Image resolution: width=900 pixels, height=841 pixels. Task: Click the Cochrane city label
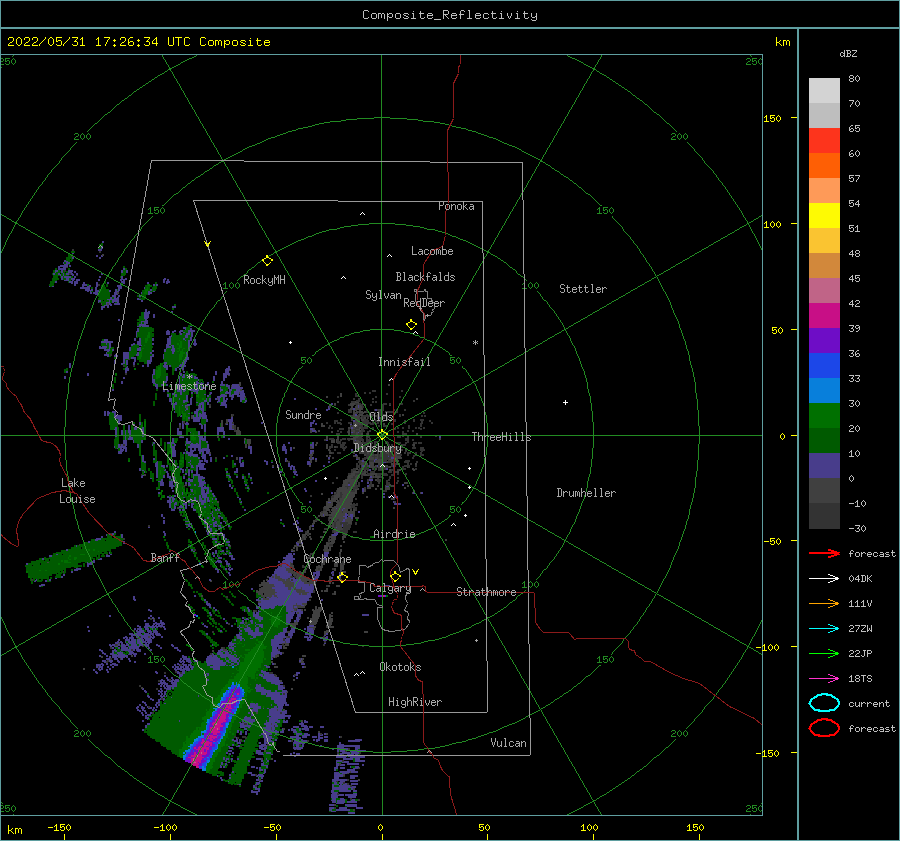pos(327,559)
